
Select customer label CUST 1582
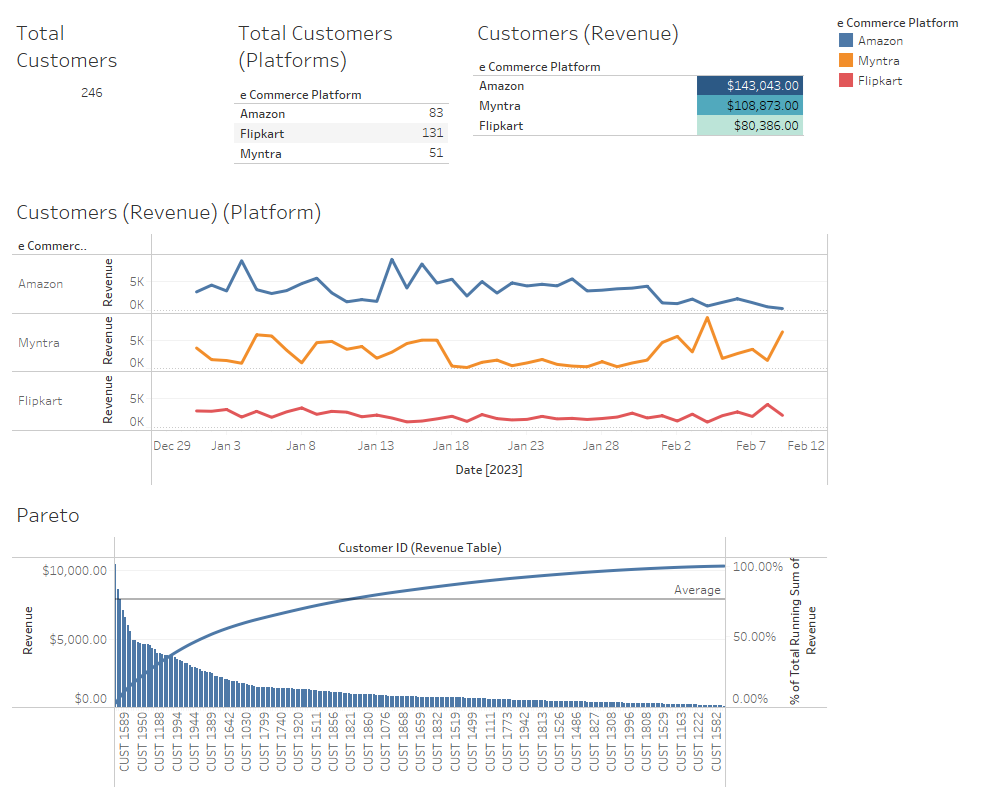point(716,741)
